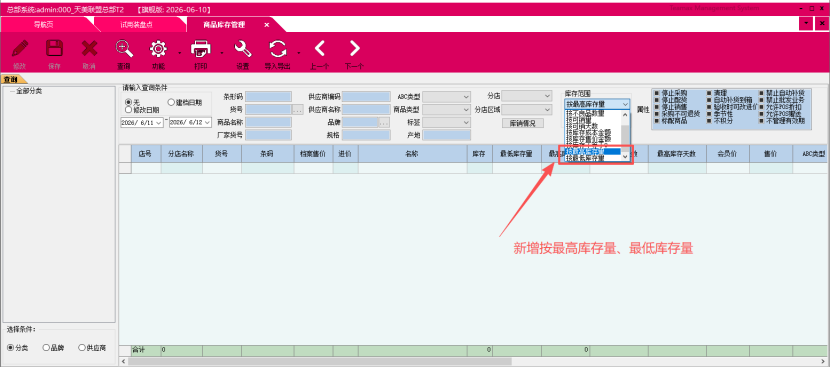
Task: Select the 分类 radio button
Action: 17,348
